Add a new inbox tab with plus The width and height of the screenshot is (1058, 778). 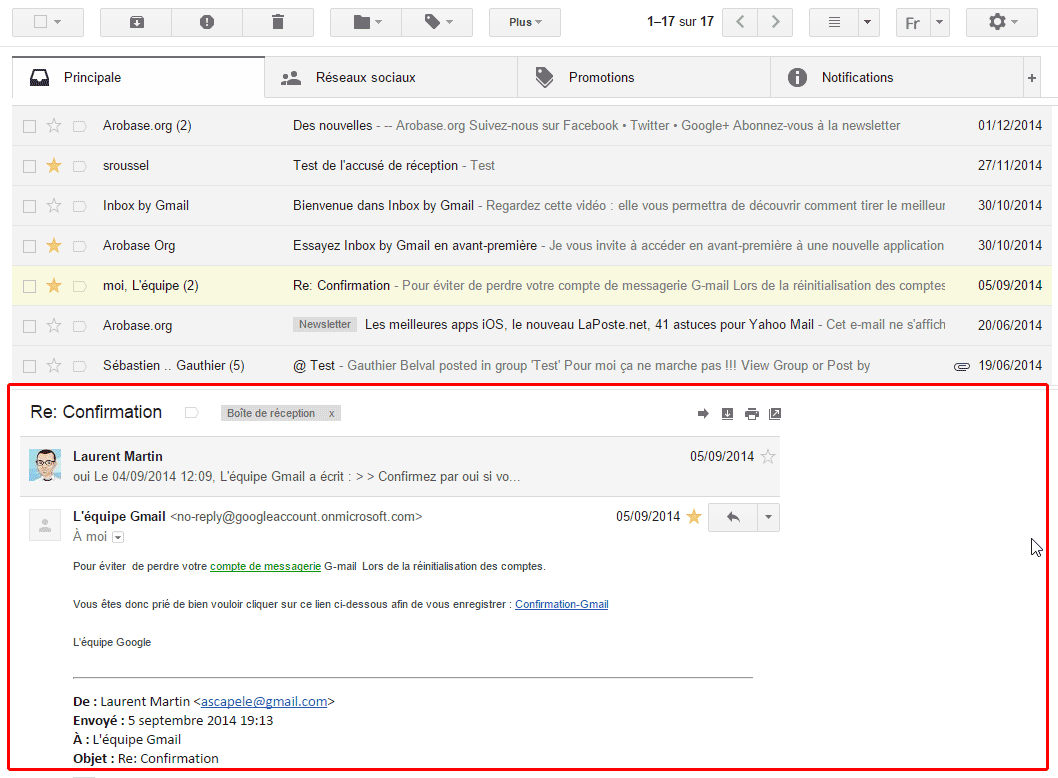tap(1032, 78)
